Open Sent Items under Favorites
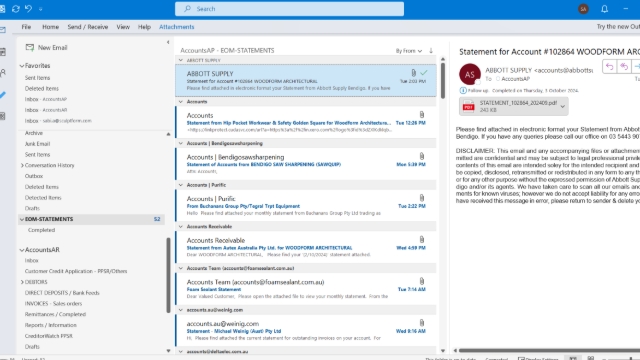Image resolution: width=640 pixels, height=360 pixels. click(x=37, y=78)
